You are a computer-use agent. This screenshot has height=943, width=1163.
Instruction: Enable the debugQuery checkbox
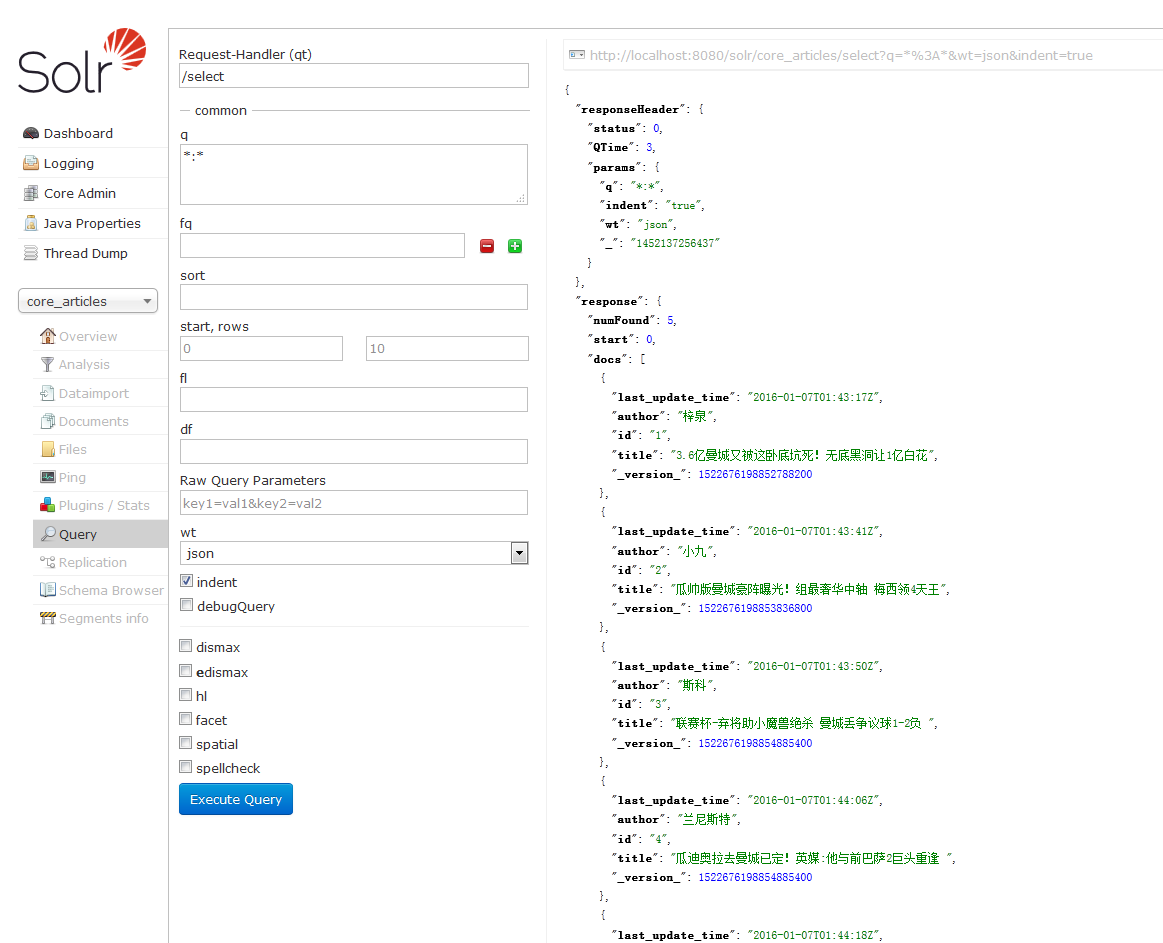click(x=187, y=605)
